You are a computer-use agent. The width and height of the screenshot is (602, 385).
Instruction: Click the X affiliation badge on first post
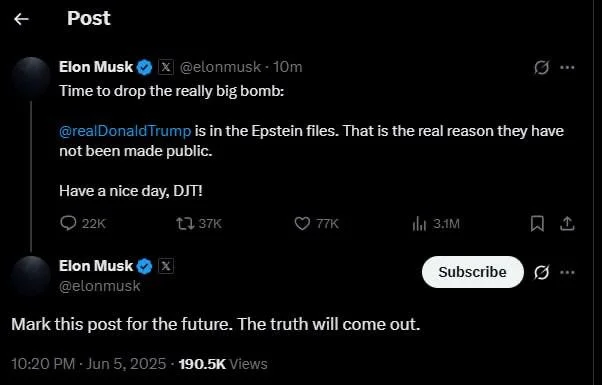click(165, 67)
